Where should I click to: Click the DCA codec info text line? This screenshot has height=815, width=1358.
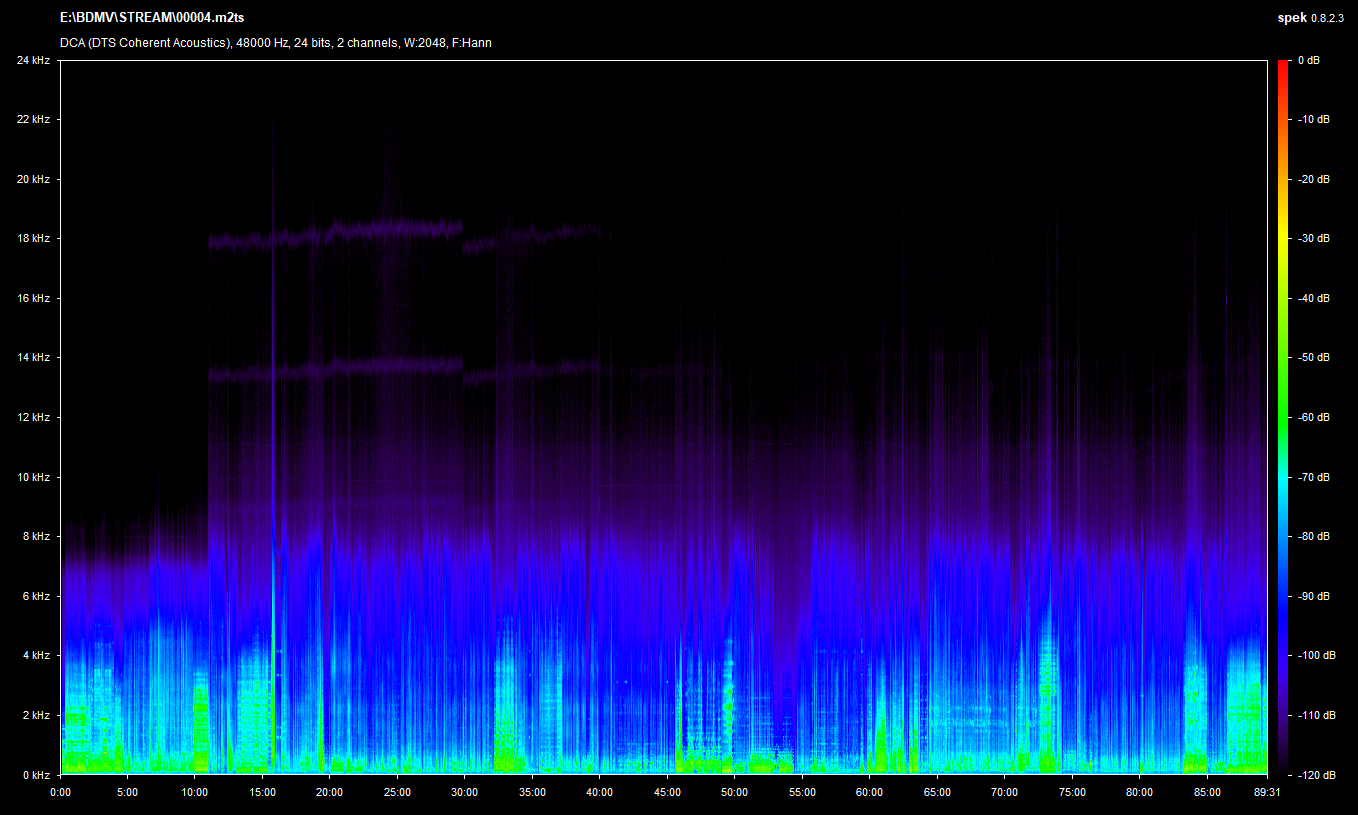pyautogui.click(x=275, y=43)
